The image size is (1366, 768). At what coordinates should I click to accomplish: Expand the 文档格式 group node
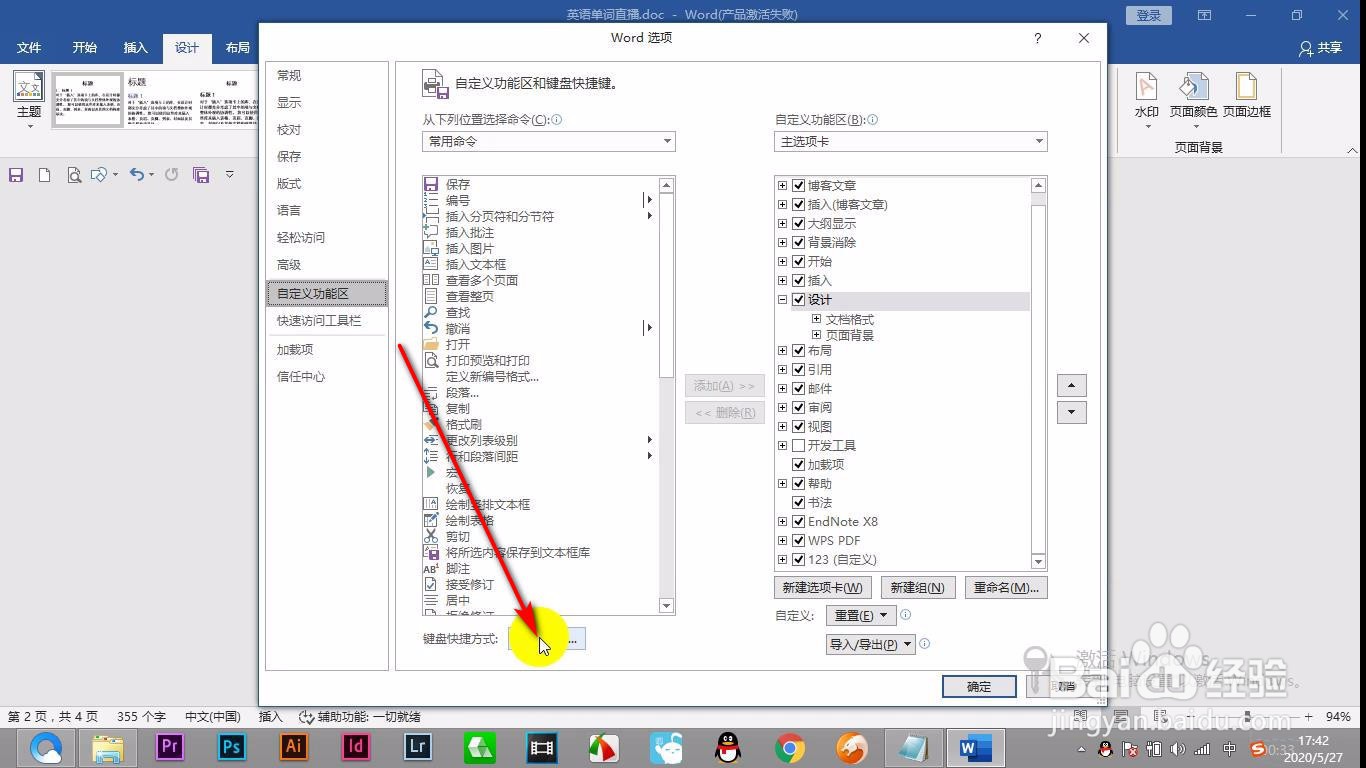(816, 319)
